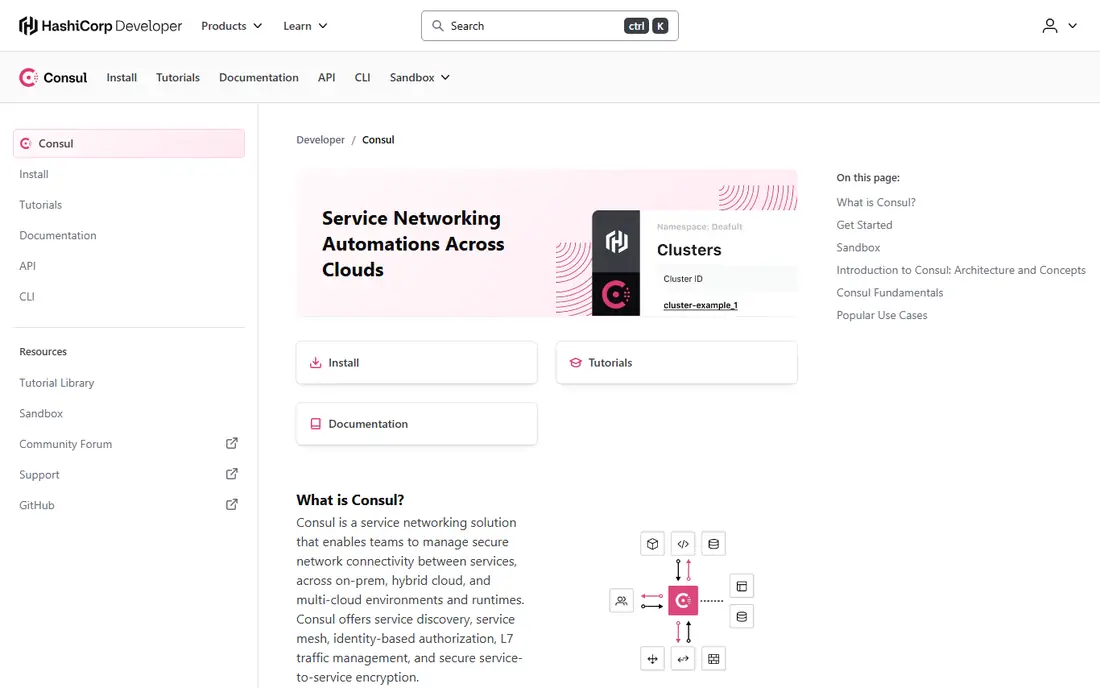Click the search magnifier icon

point(438,26)
